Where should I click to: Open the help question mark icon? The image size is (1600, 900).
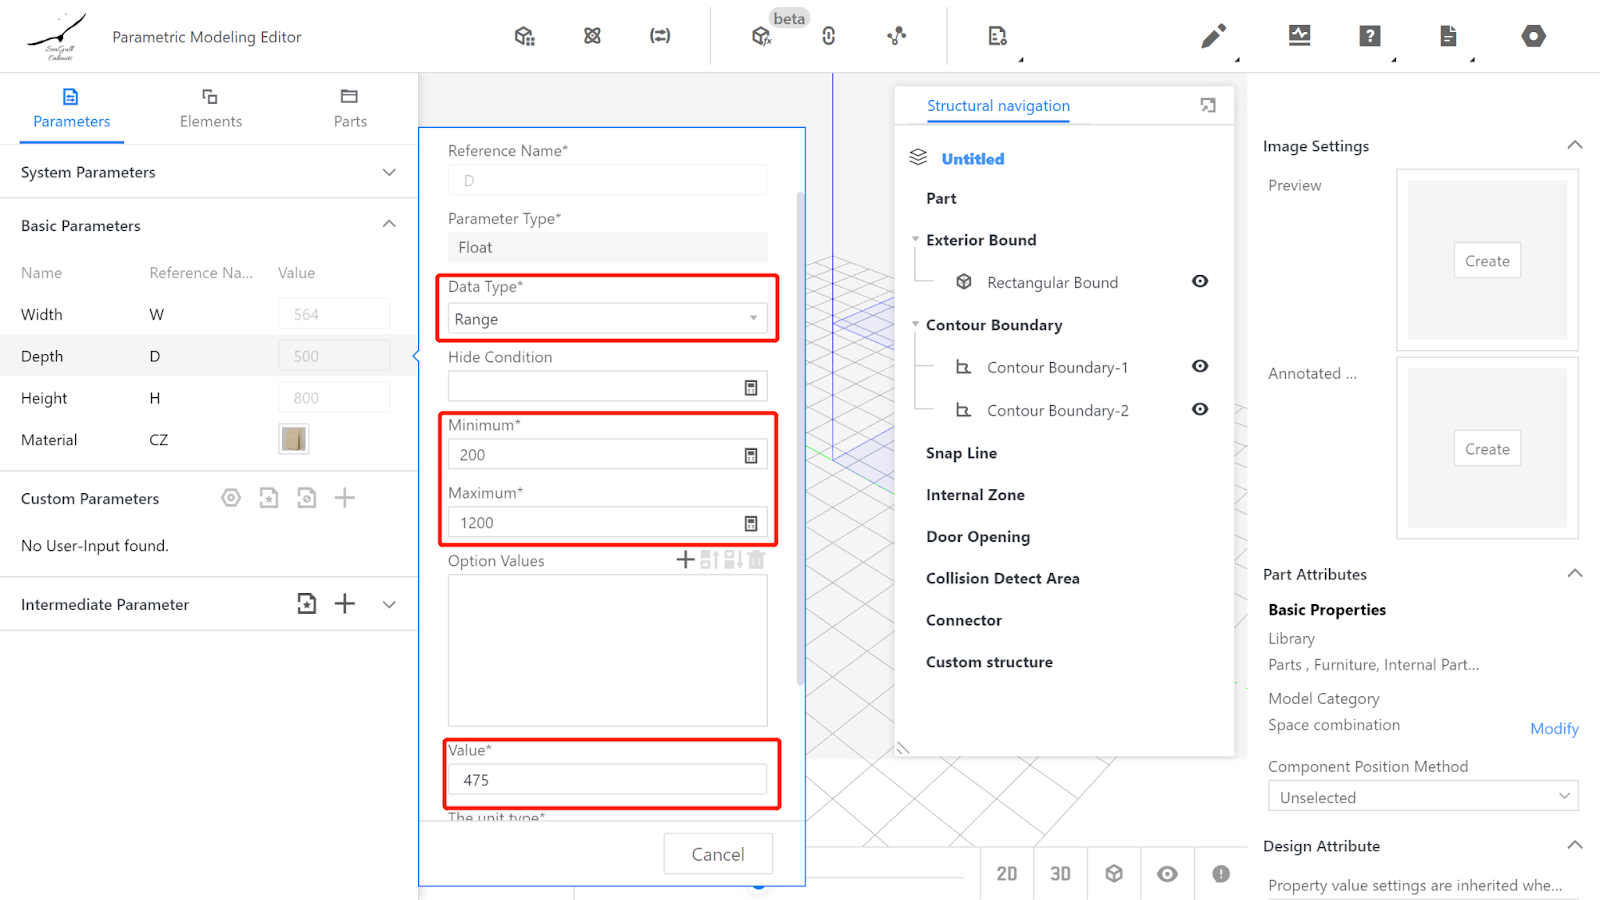[x=1370, y=36]
